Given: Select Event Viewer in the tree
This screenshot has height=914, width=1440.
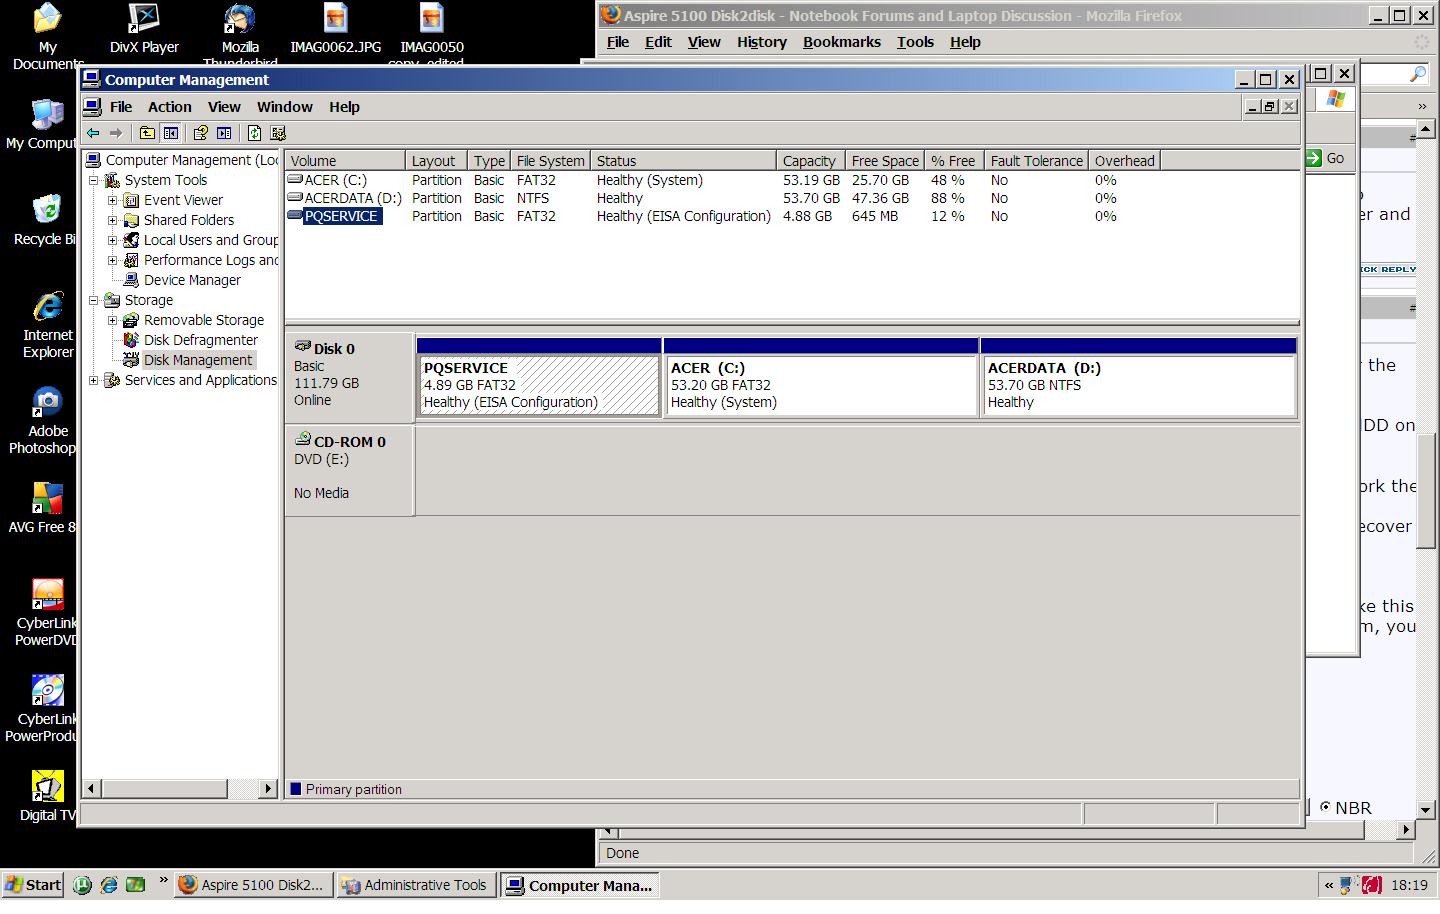Looking at the screenshot, I should (183, 200).
